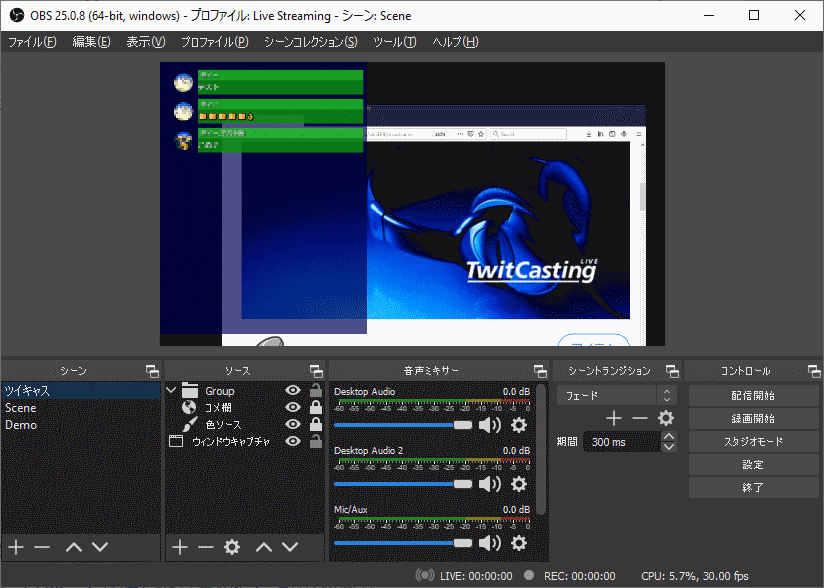
Task: Select the ウィンドウキャプチャ source row
Action: click(x=245, y=441)
